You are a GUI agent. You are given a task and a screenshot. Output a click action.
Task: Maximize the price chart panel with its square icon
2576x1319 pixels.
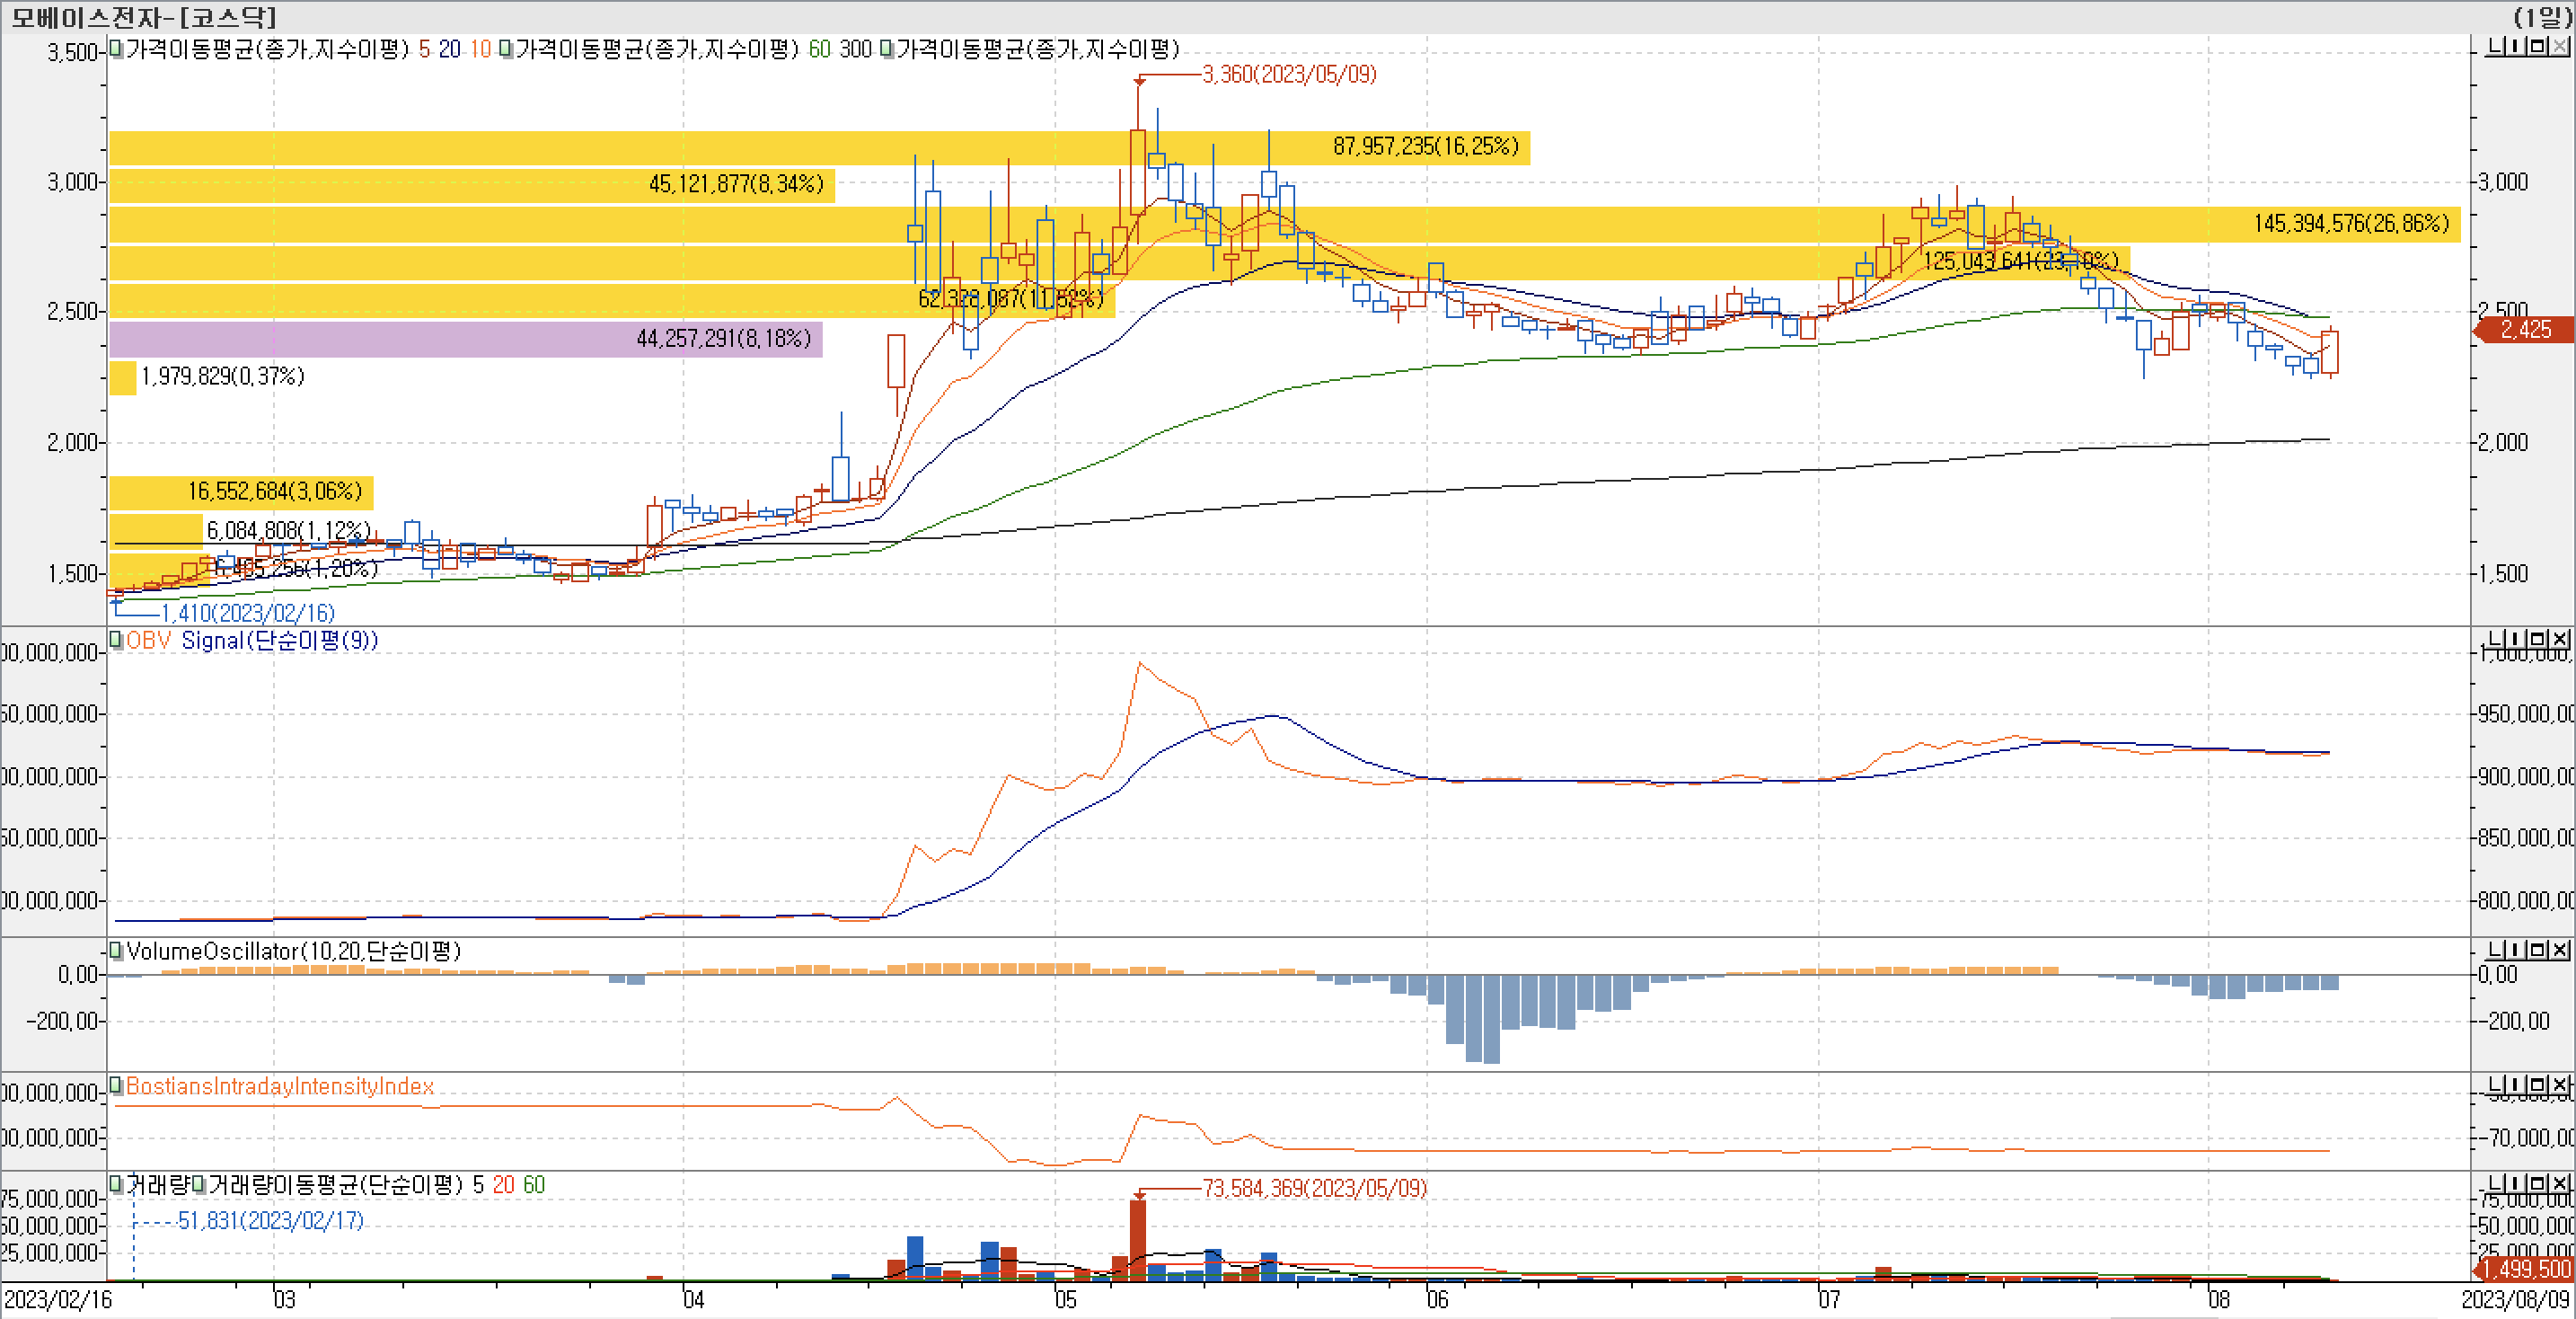2540,47
